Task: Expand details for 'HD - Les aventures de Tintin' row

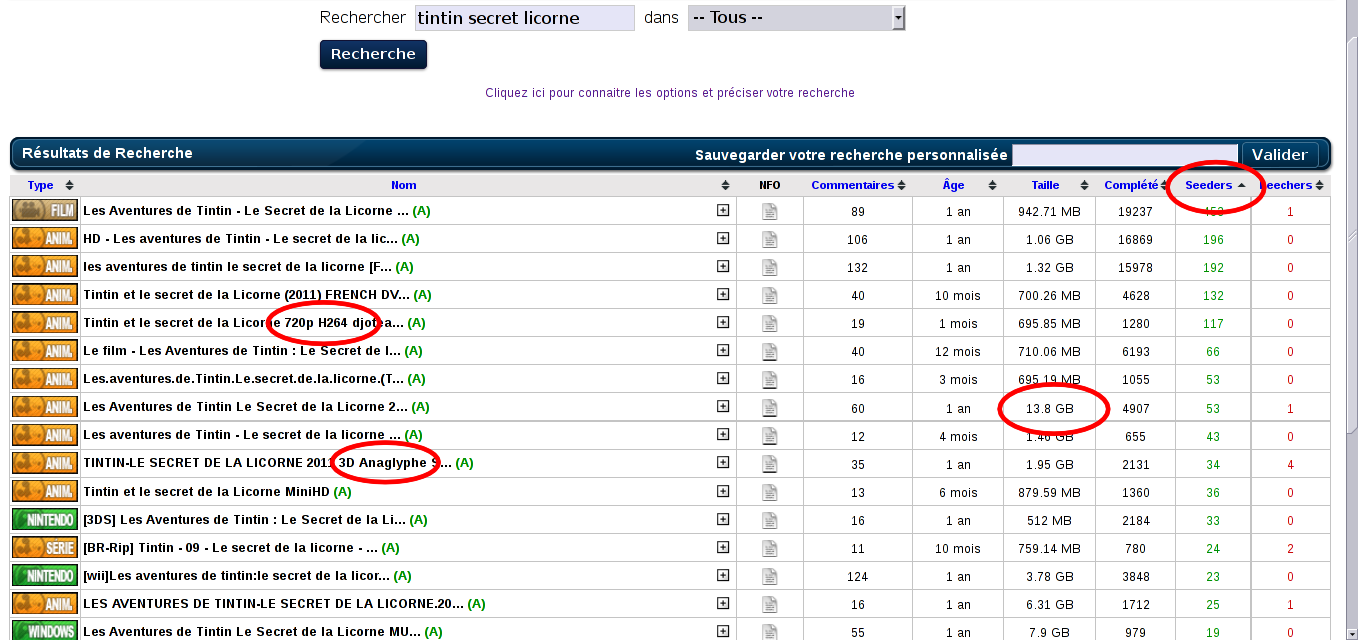Action: click(723, 239)
